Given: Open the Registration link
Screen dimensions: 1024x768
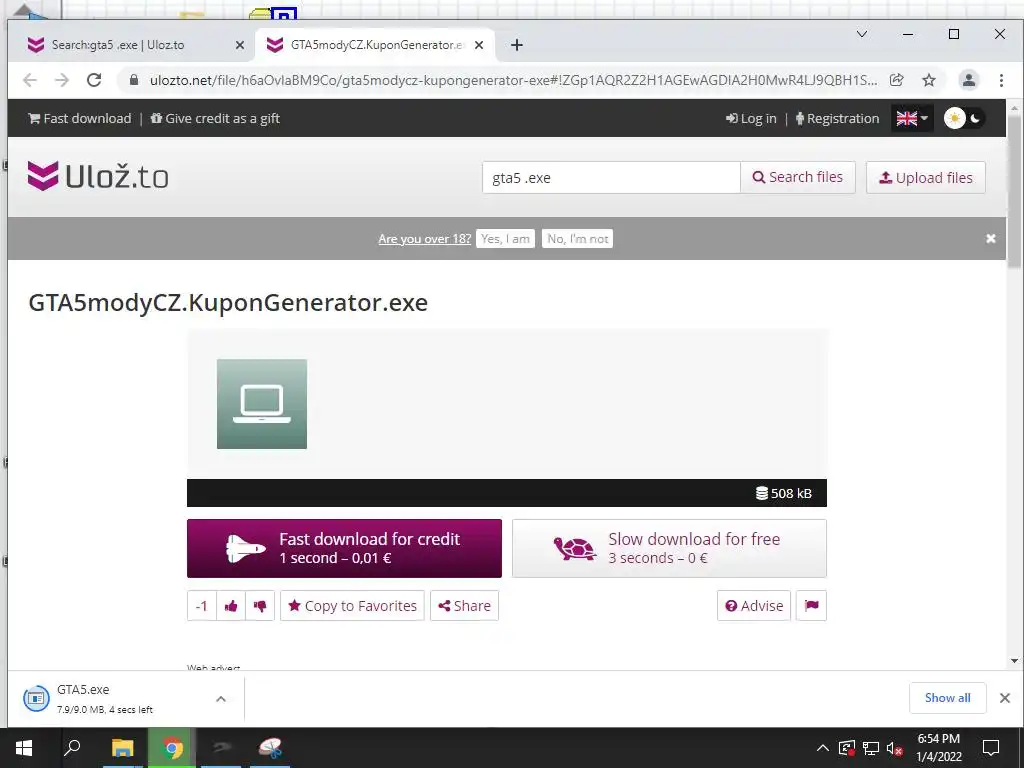Looking at the screenshot, I should 837,118.
